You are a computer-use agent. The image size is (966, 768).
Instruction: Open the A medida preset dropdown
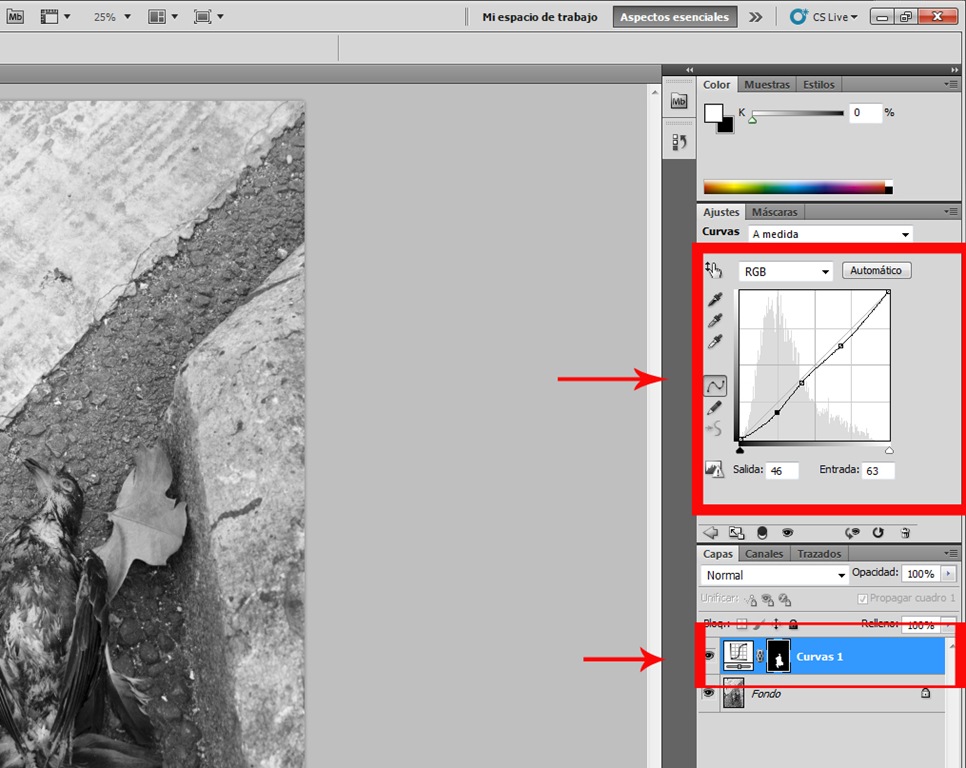pyautogui.click(x=830, y=234)
